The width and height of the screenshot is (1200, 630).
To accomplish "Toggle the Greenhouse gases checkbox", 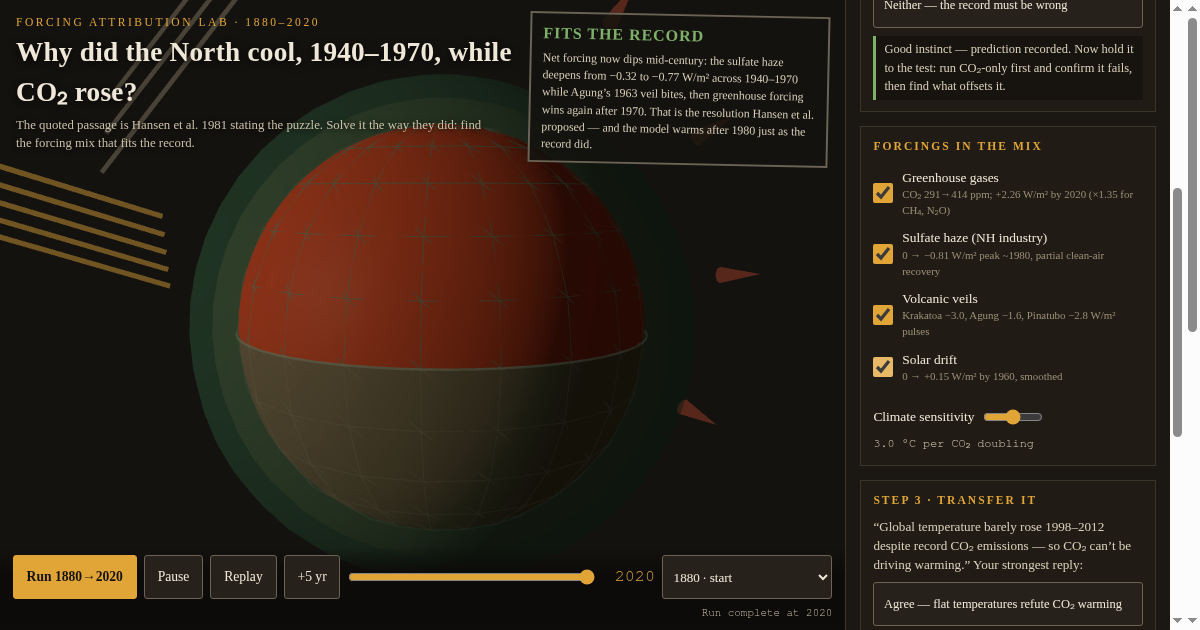I will click(883, 193).
